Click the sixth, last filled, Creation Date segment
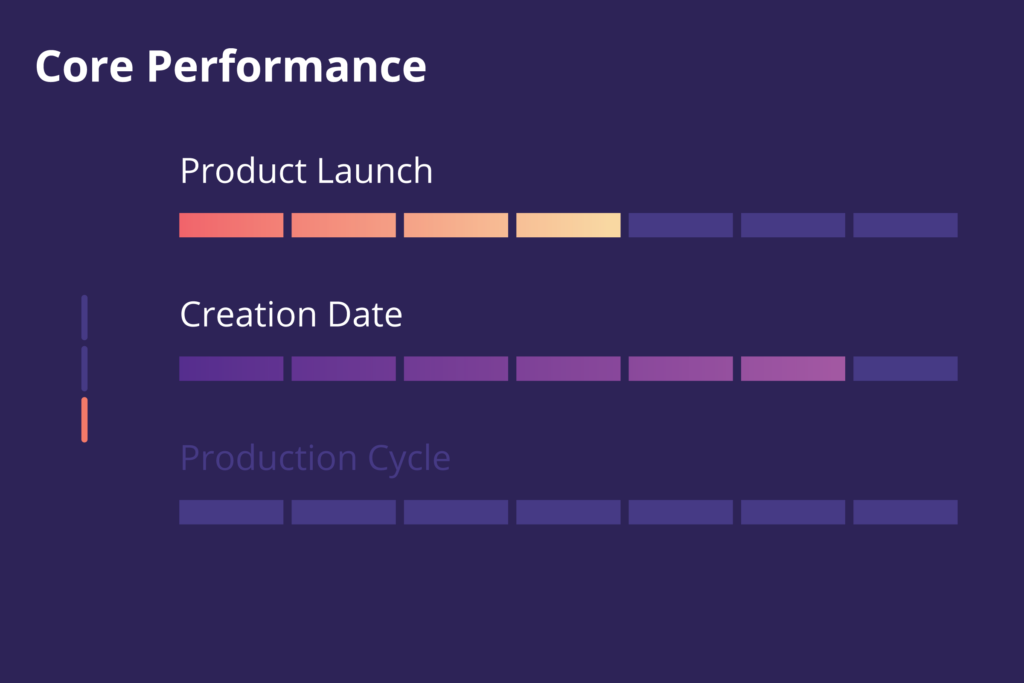The height and width of the screenshot is (683, 1024). [x=793, y=369]
